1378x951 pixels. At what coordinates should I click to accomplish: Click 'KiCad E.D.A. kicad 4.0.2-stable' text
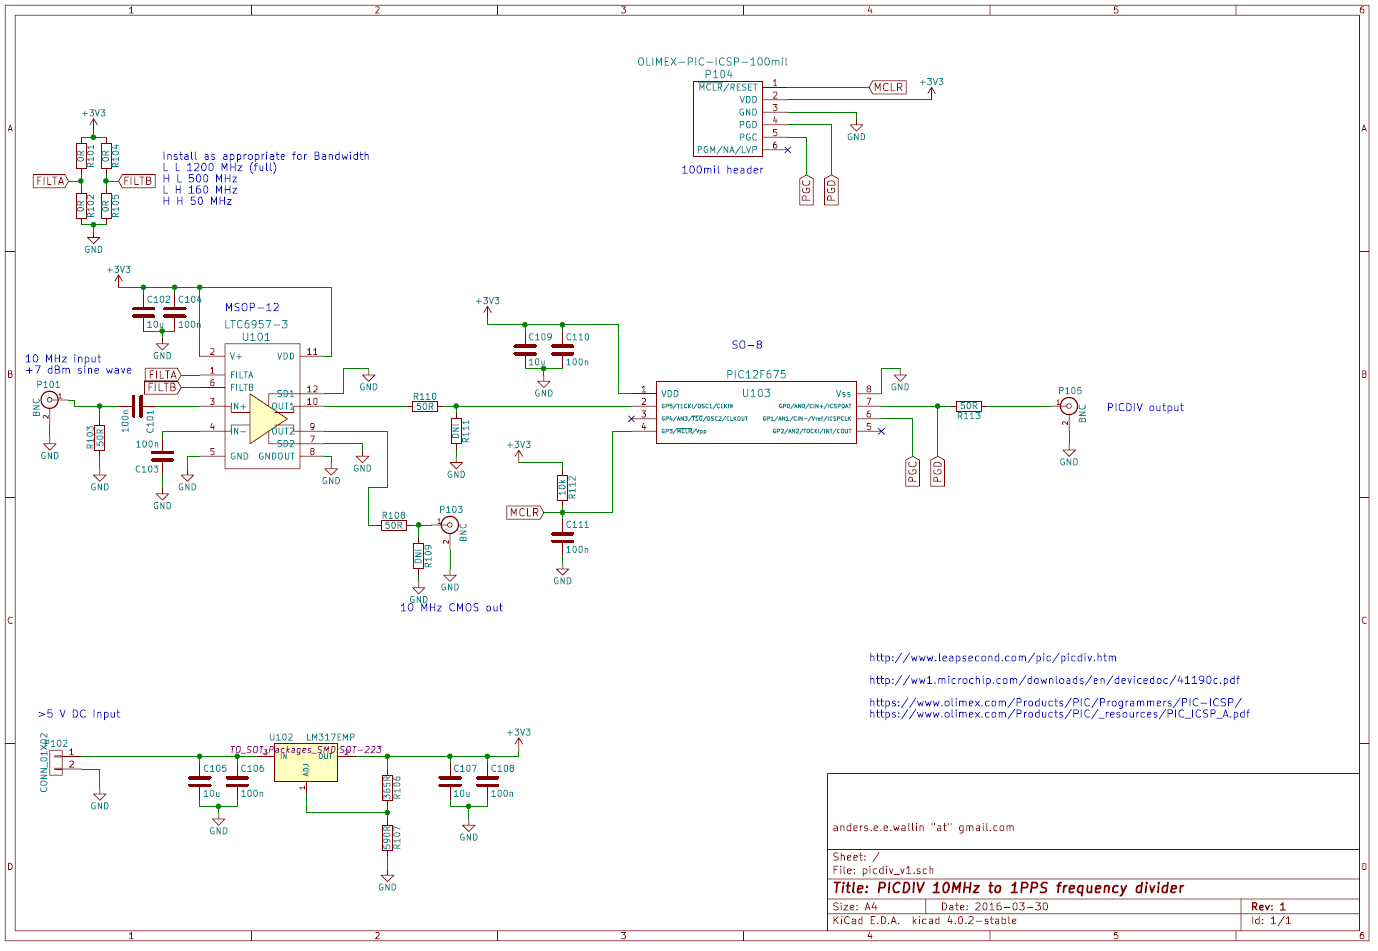tap(924, 921)
